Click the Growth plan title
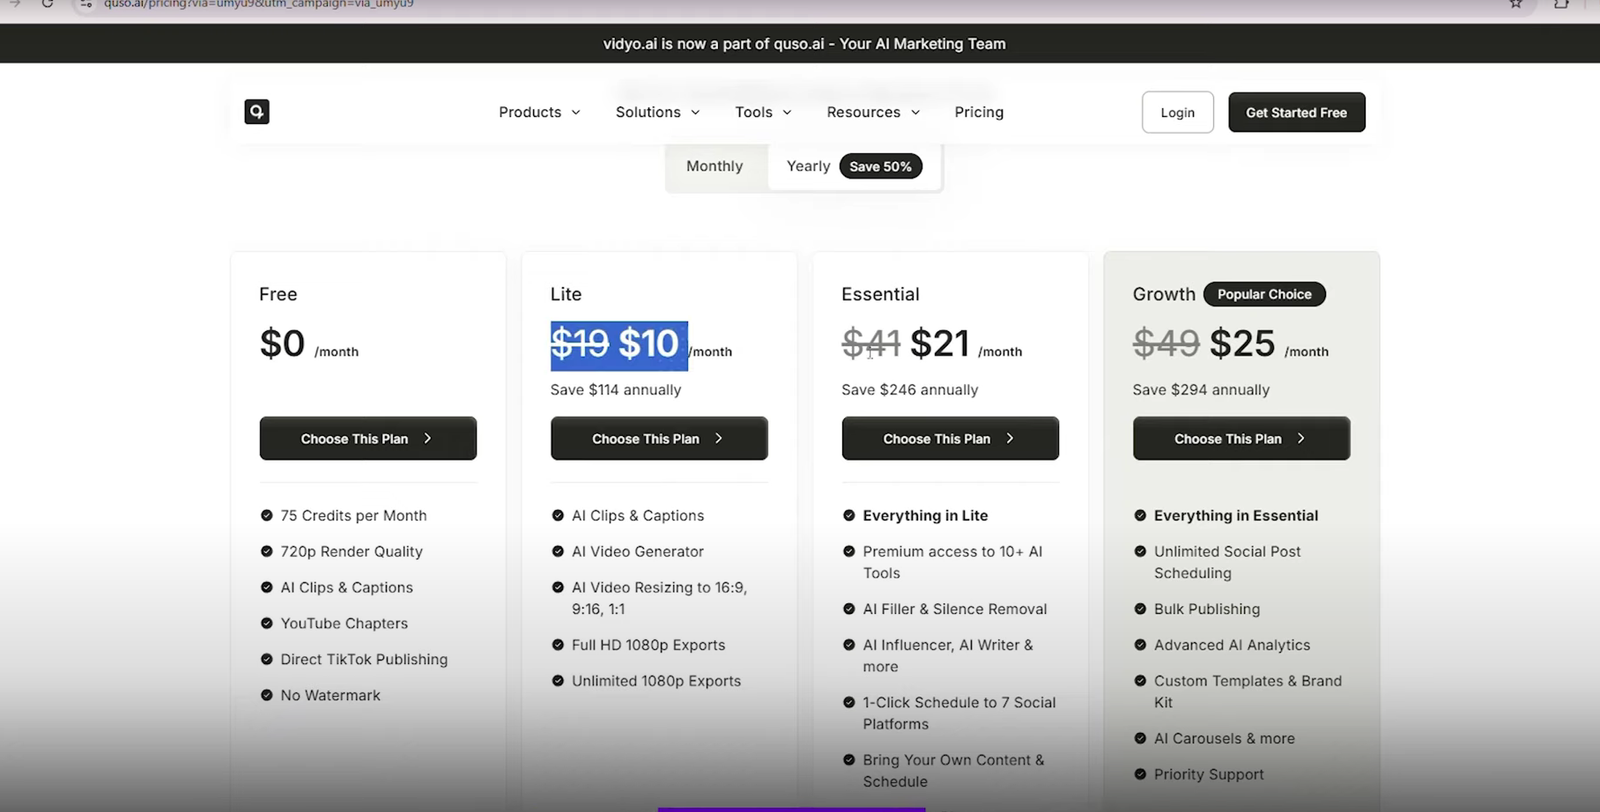1600x812 pixels. (1164, 294)
